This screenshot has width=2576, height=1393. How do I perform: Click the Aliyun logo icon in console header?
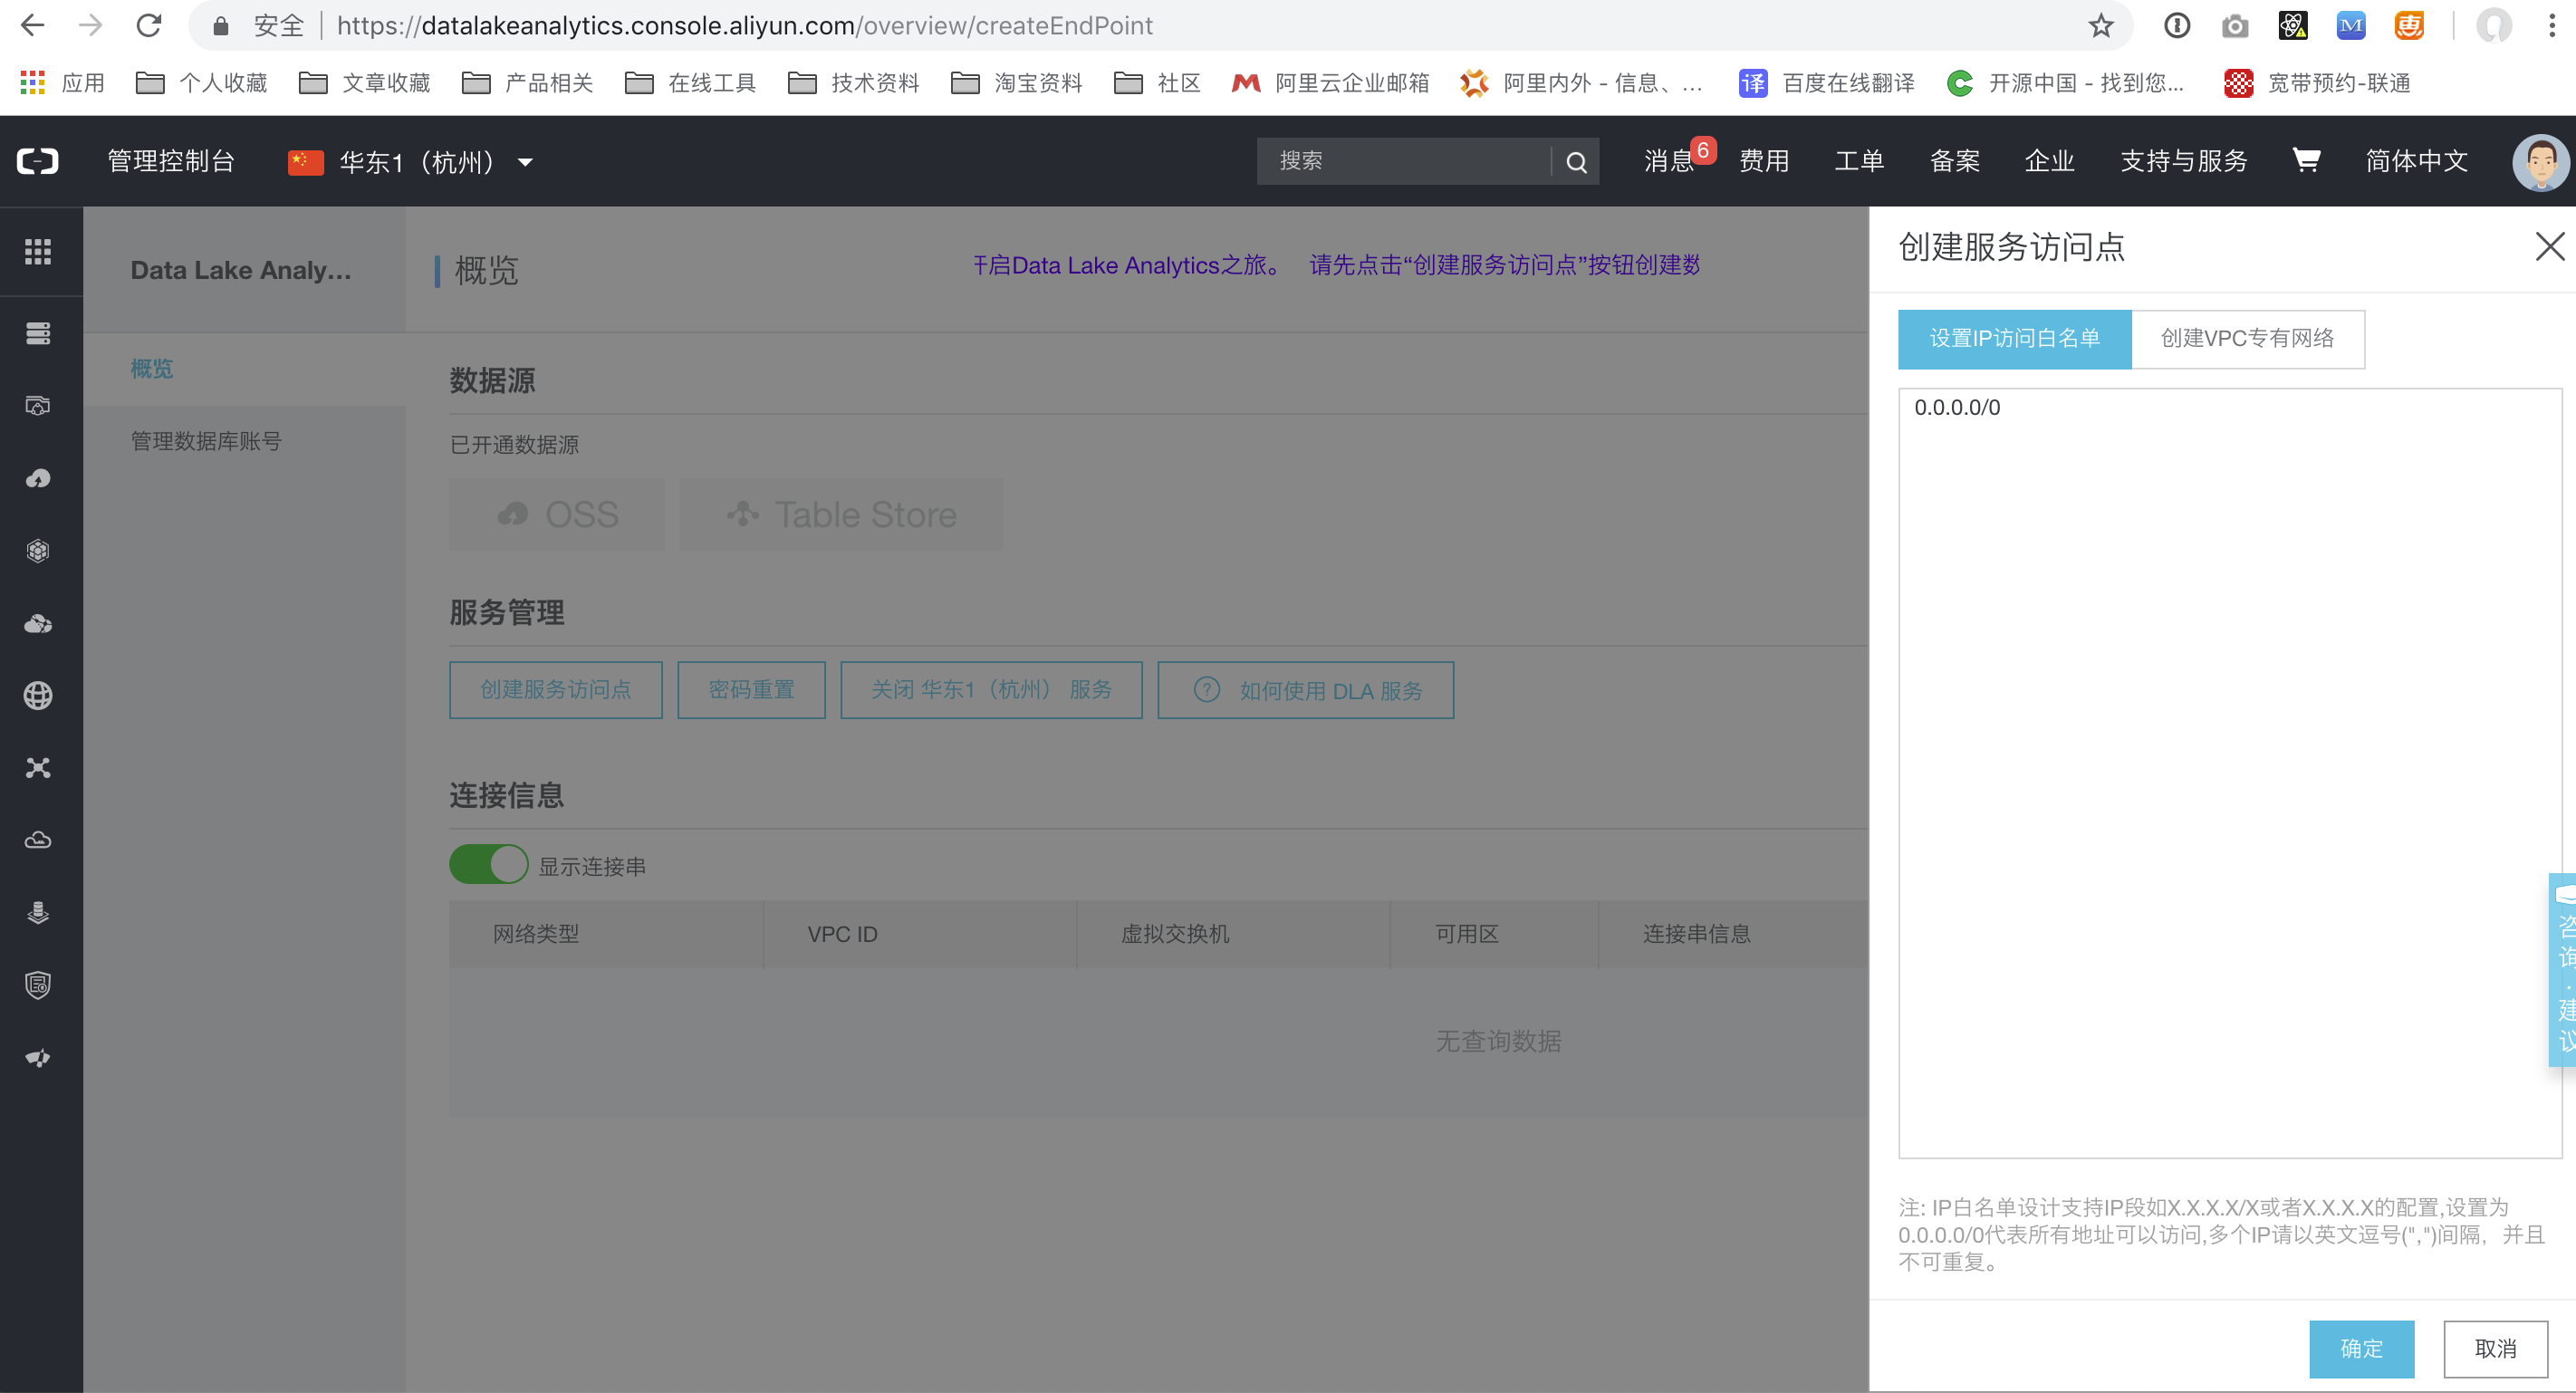38,161
